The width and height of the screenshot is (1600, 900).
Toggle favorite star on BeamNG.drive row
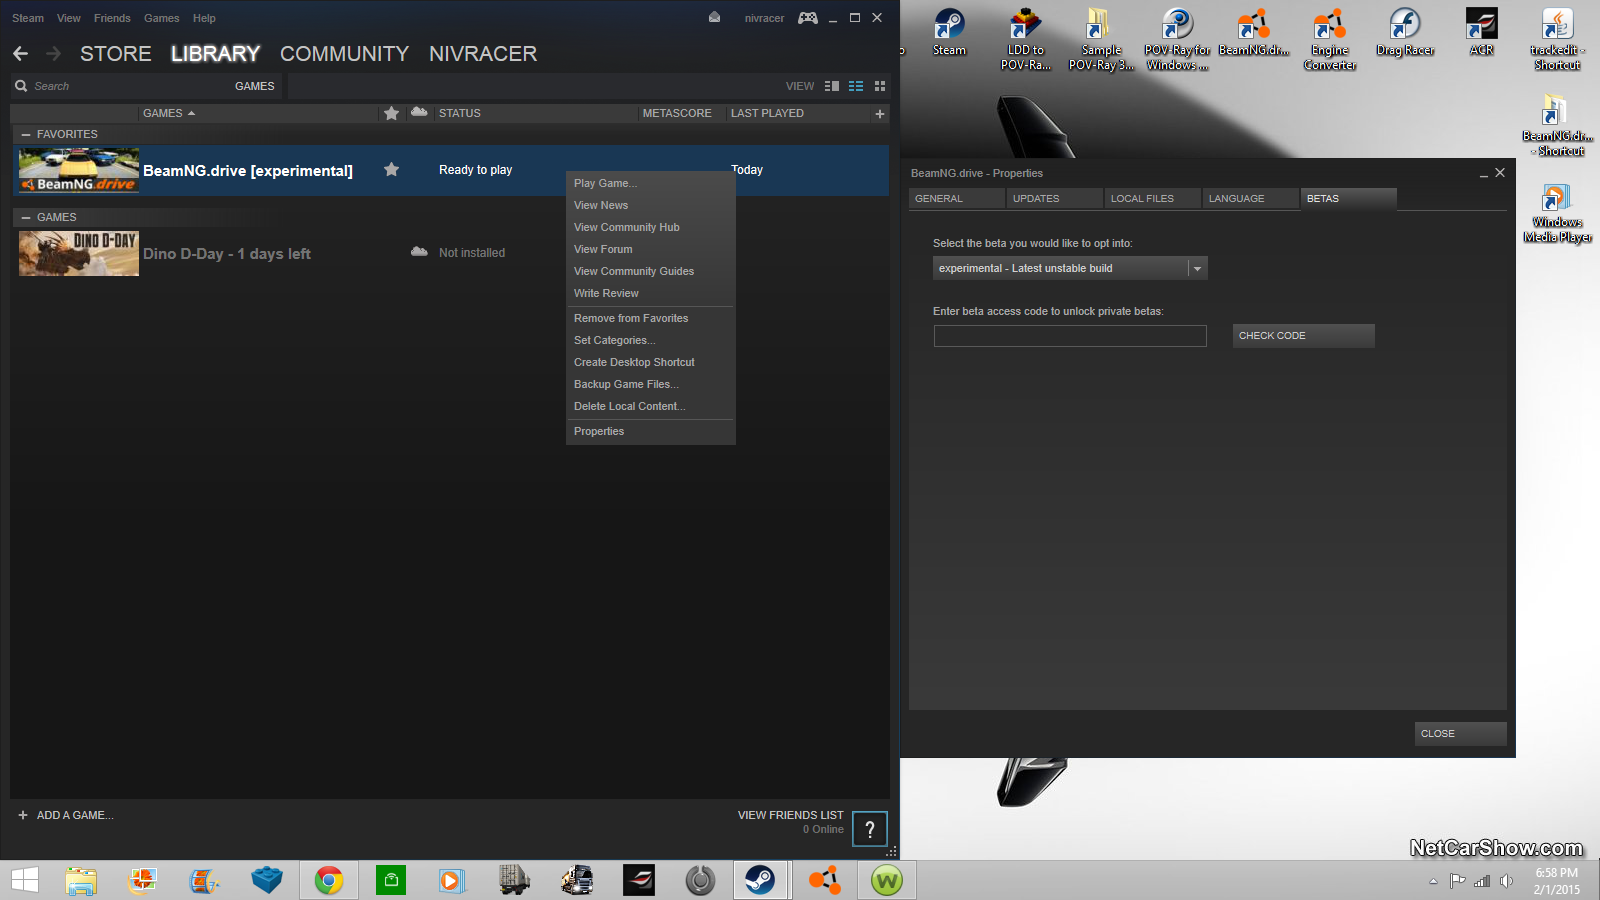point(391,170)
